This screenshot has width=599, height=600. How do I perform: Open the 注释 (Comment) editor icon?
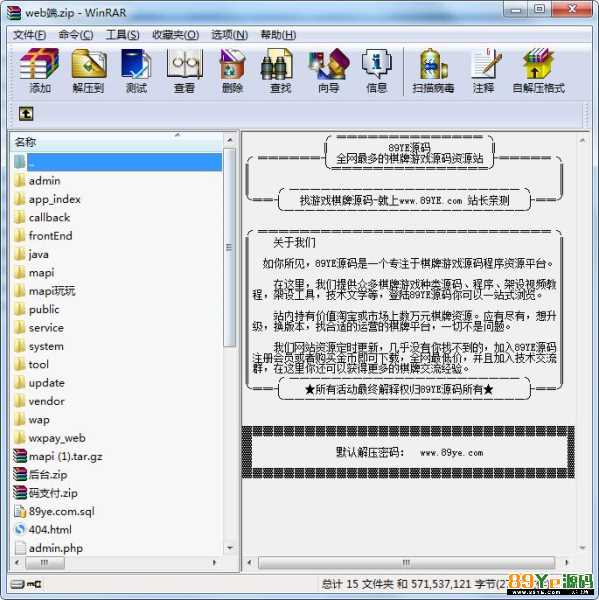pyautogui.click(x=484, y=71)
